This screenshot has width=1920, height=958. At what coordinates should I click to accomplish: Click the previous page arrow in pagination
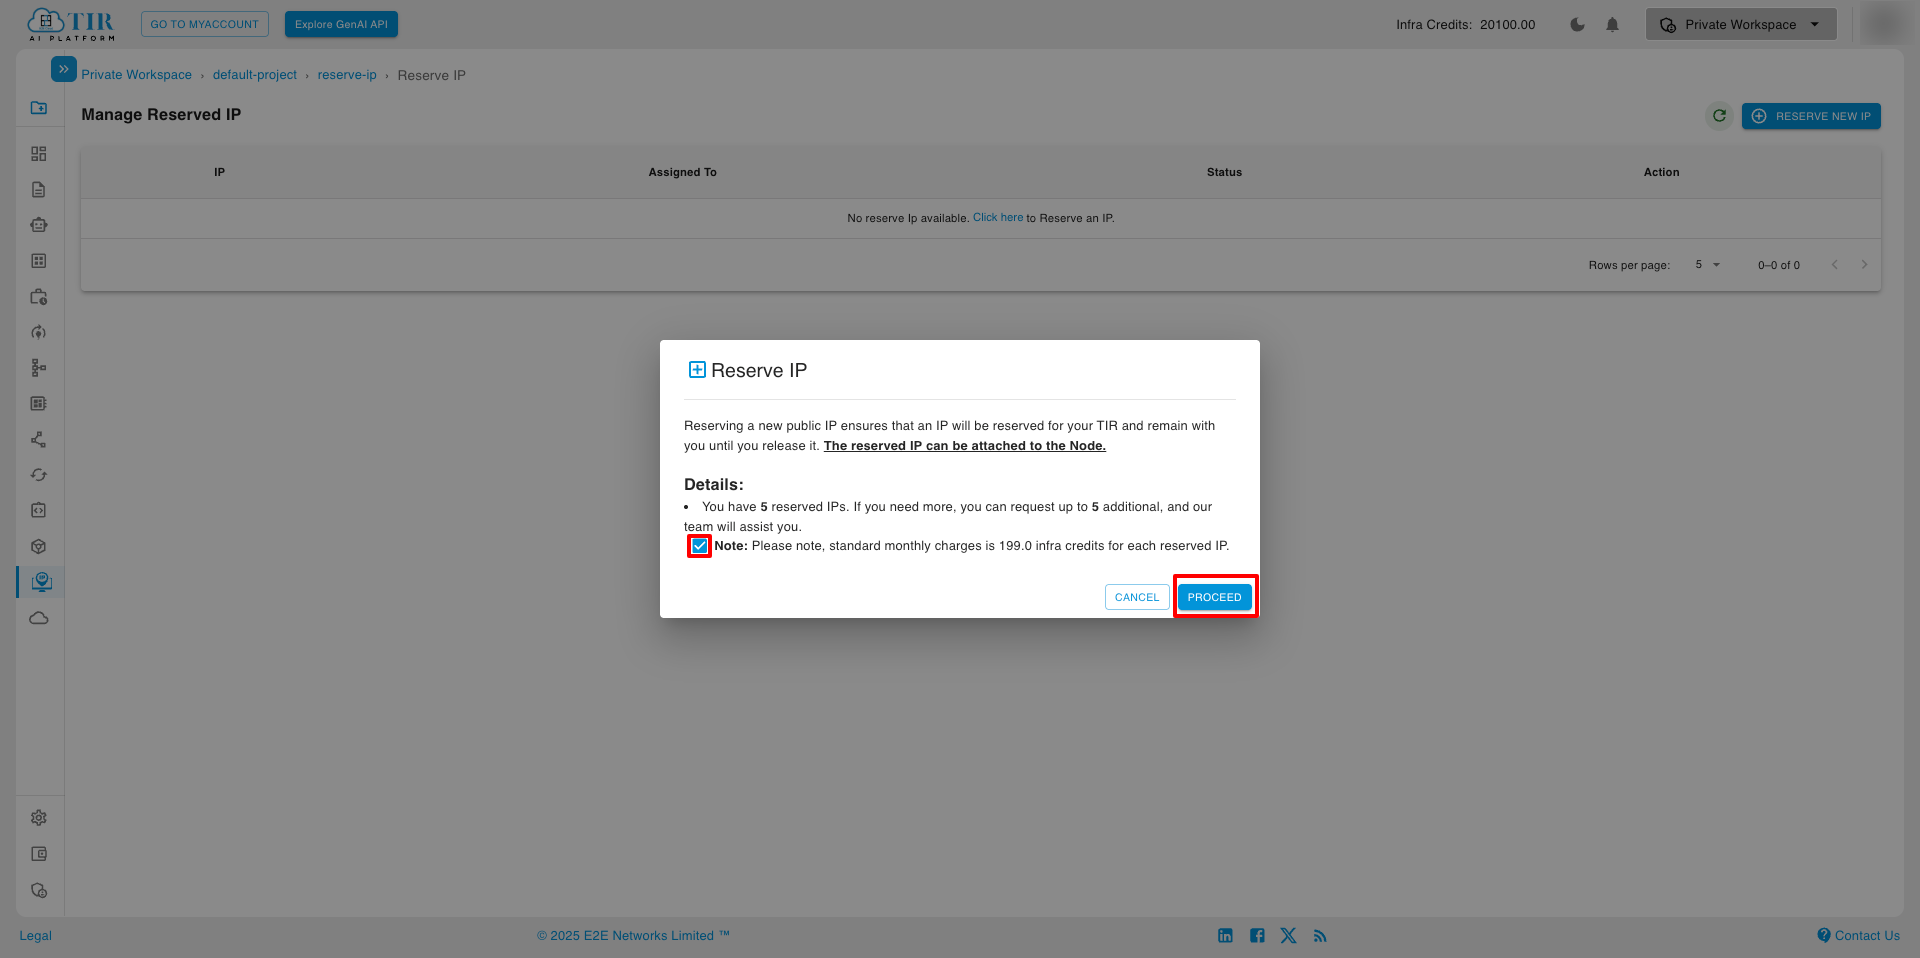coord(1835,265)
